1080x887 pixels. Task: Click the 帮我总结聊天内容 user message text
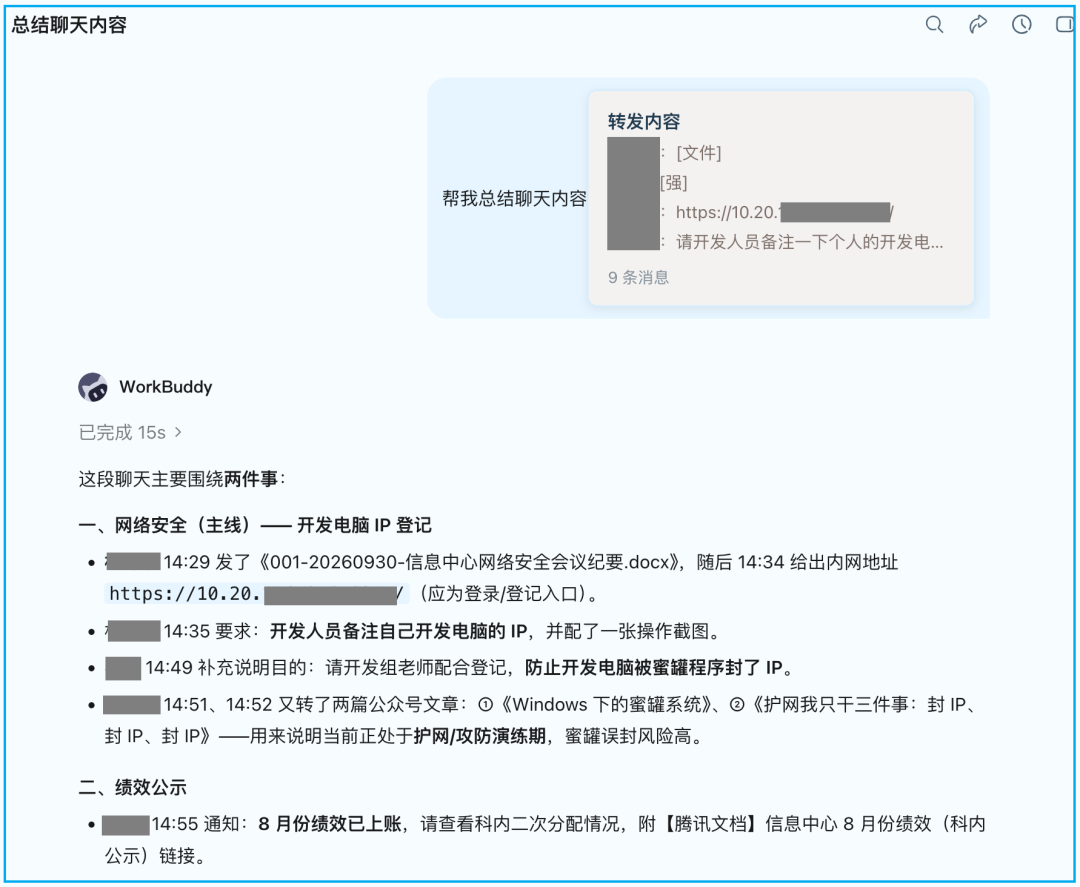[514, 199]
